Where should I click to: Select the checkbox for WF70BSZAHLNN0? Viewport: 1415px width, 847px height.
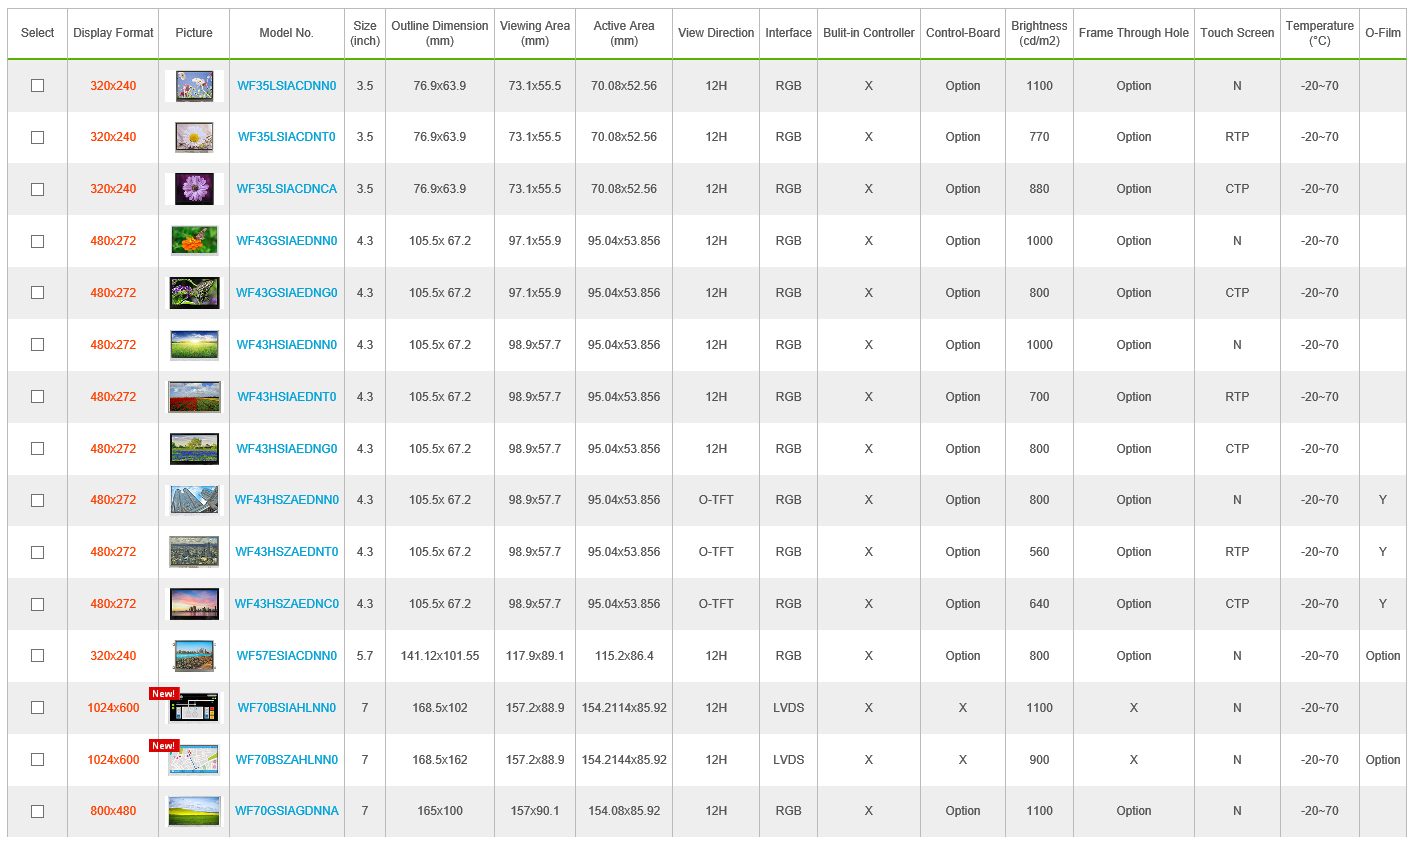click(37, 760)
